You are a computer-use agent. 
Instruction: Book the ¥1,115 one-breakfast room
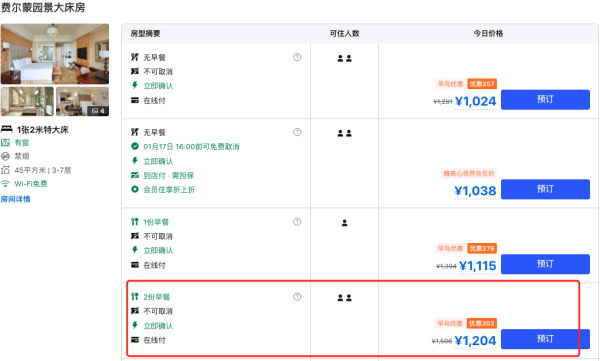pyautogui.click(x=545, y=264)
